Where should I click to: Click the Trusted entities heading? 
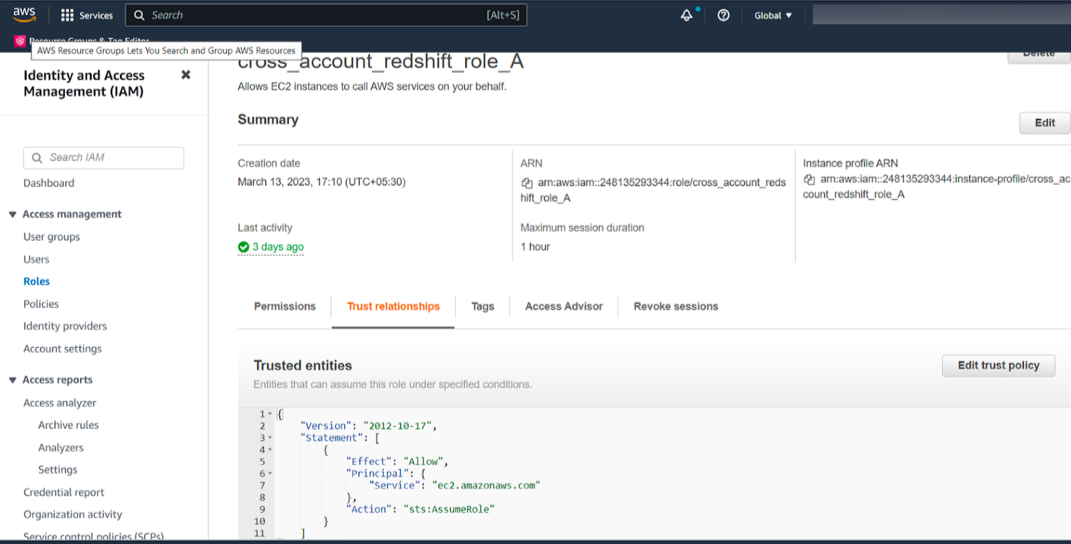click(x=303, y=366)
